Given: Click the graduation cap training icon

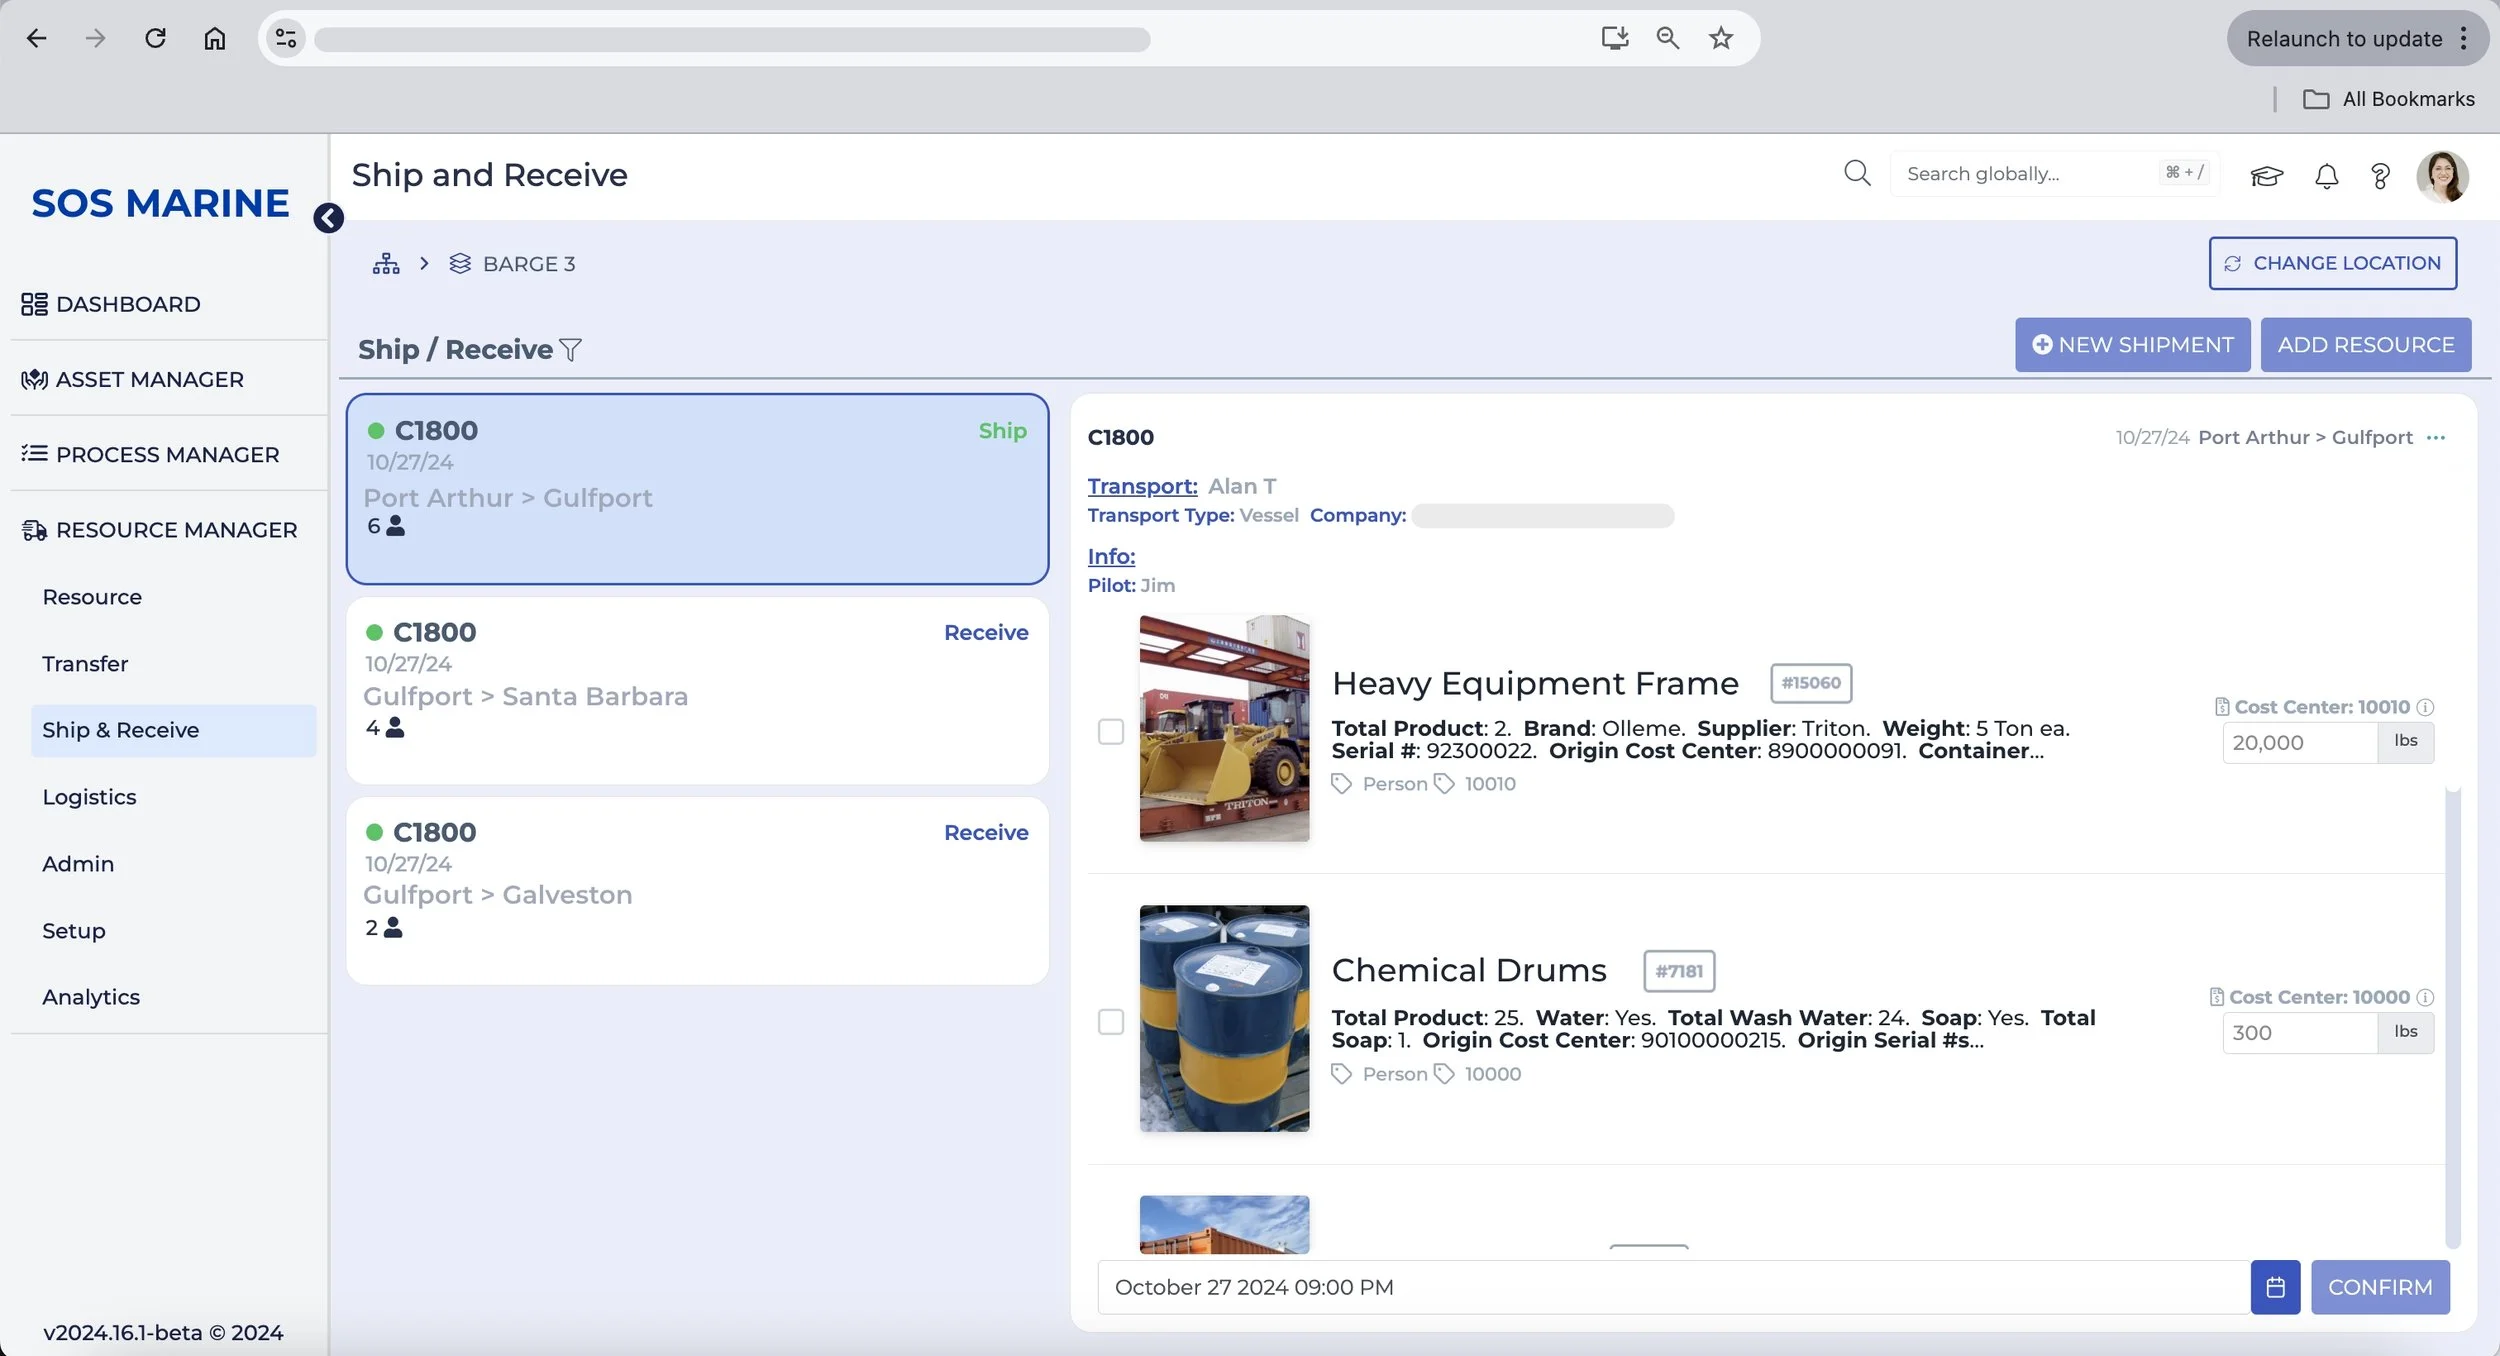Looking at the screenshot, I should click(2266, 177).
